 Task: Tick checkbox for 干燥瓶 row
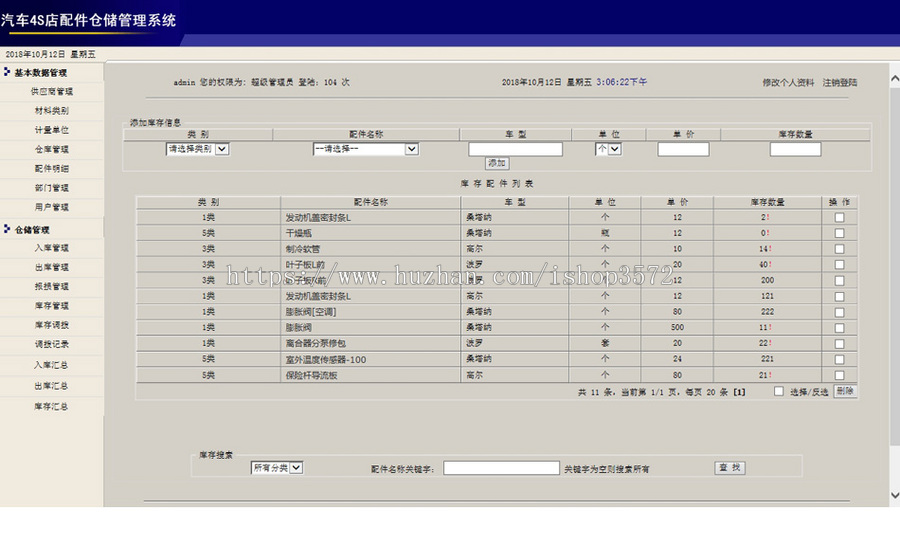pos(839,233)
